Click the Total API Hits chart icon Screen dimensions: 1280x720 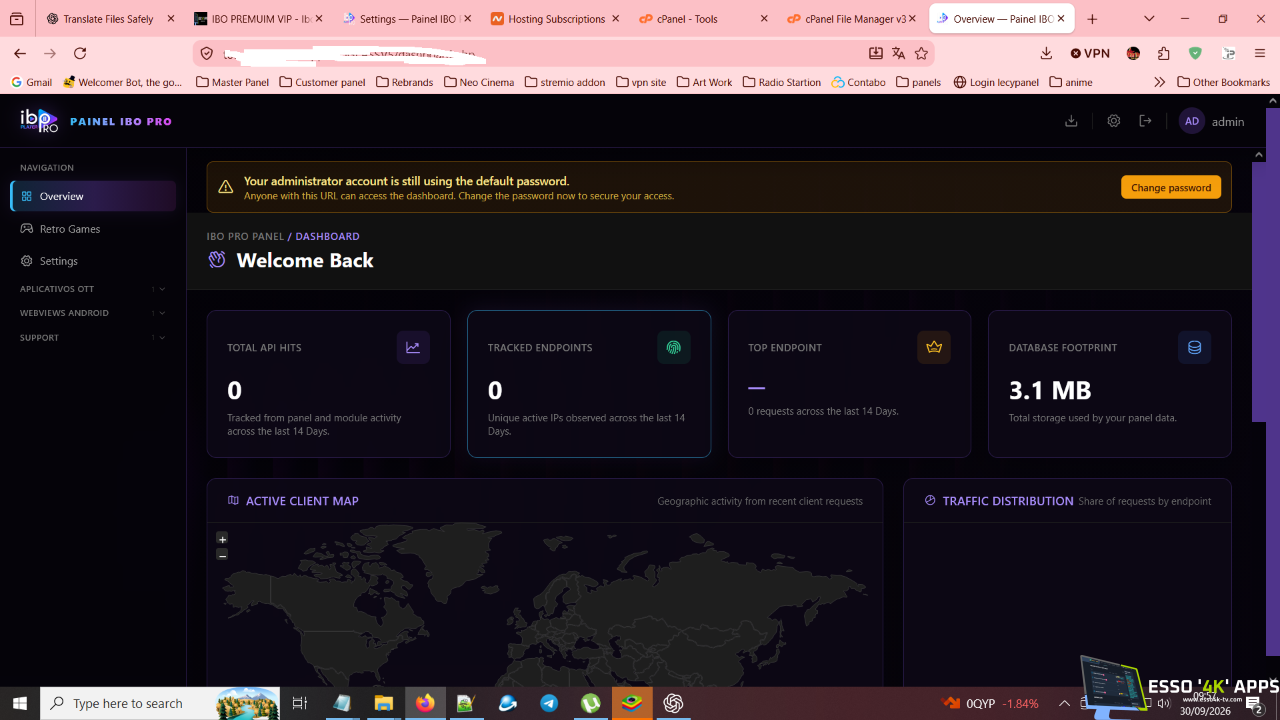pyautogui.click(x=413, y=348)
